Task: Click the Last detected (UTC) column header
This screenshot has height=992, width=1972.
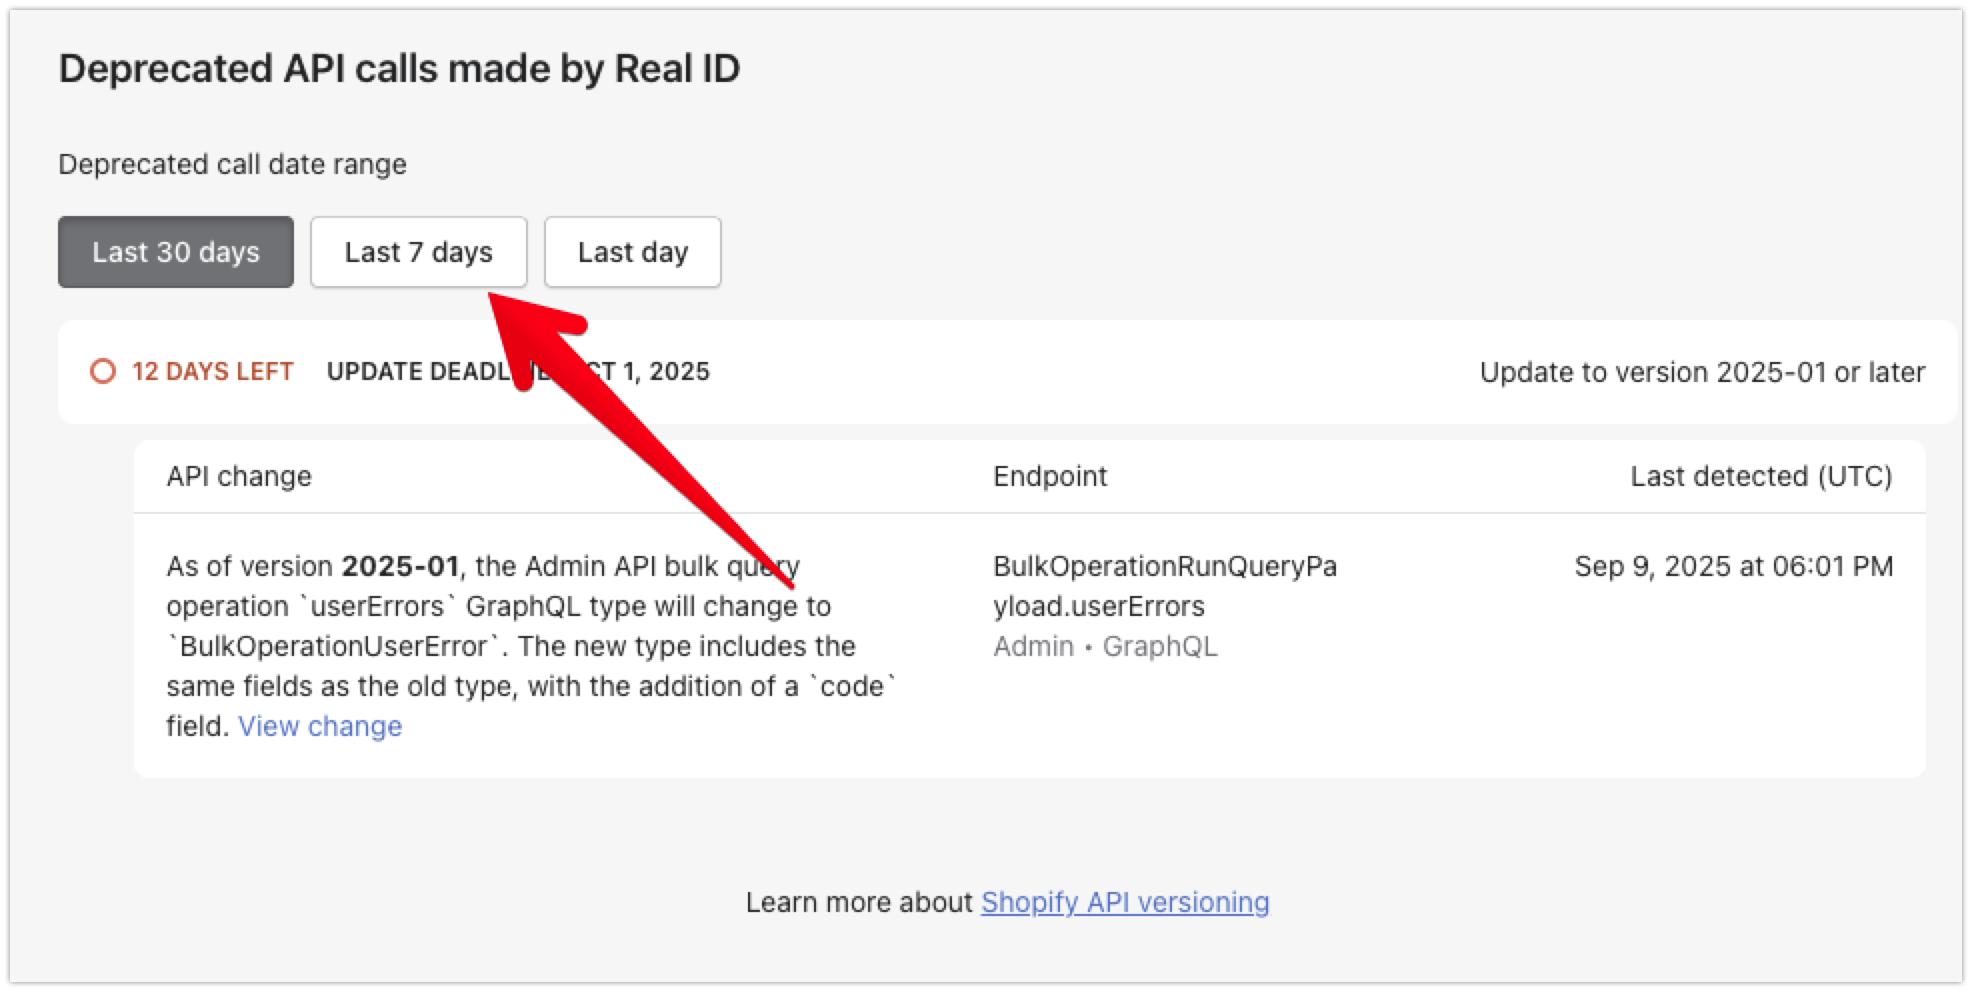Action: click(x=1761, y=476)
